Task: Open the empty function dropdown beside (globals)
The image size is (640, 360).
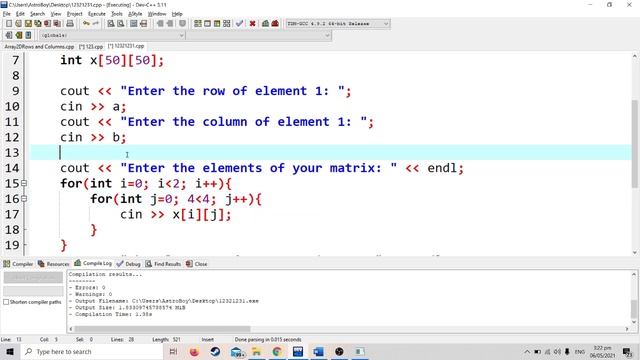Action: (259, 36)
